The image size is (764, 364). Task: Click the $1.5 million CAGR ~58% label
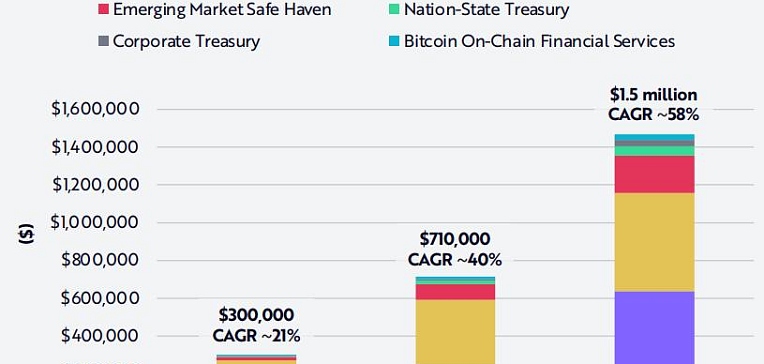(x=653, y=104)
